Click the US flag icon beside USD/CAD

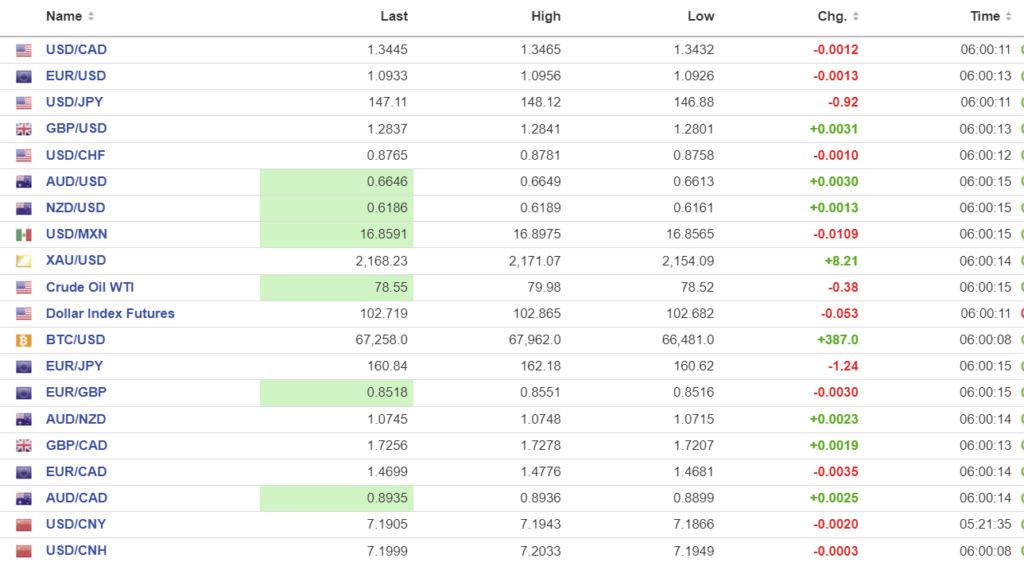(24, 50)
